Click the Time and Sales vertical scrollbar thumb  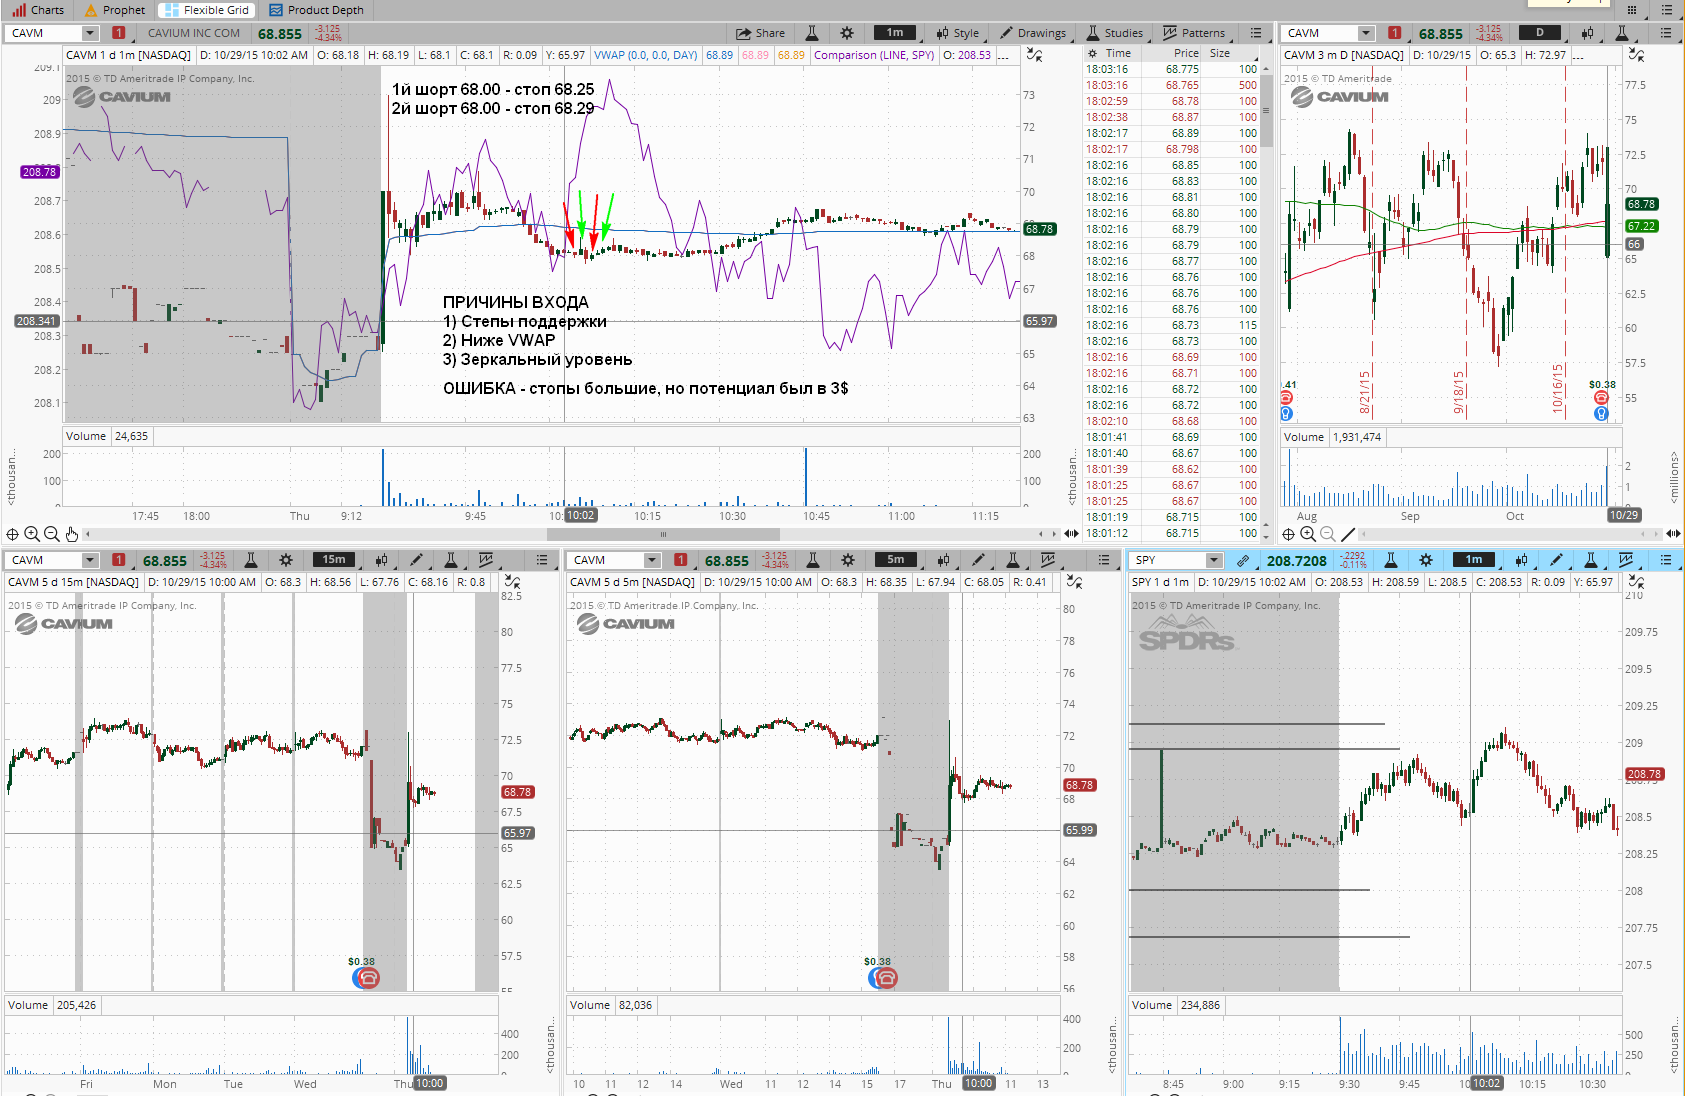[1266, 112]
